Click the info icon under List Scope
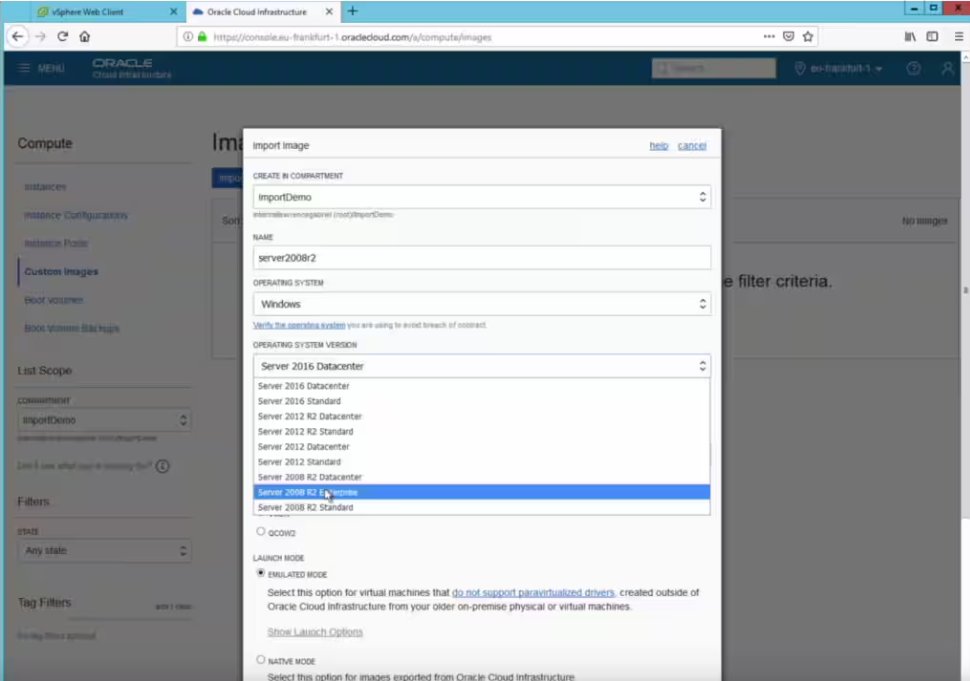970x681 pixels. (x=162, y=466)
